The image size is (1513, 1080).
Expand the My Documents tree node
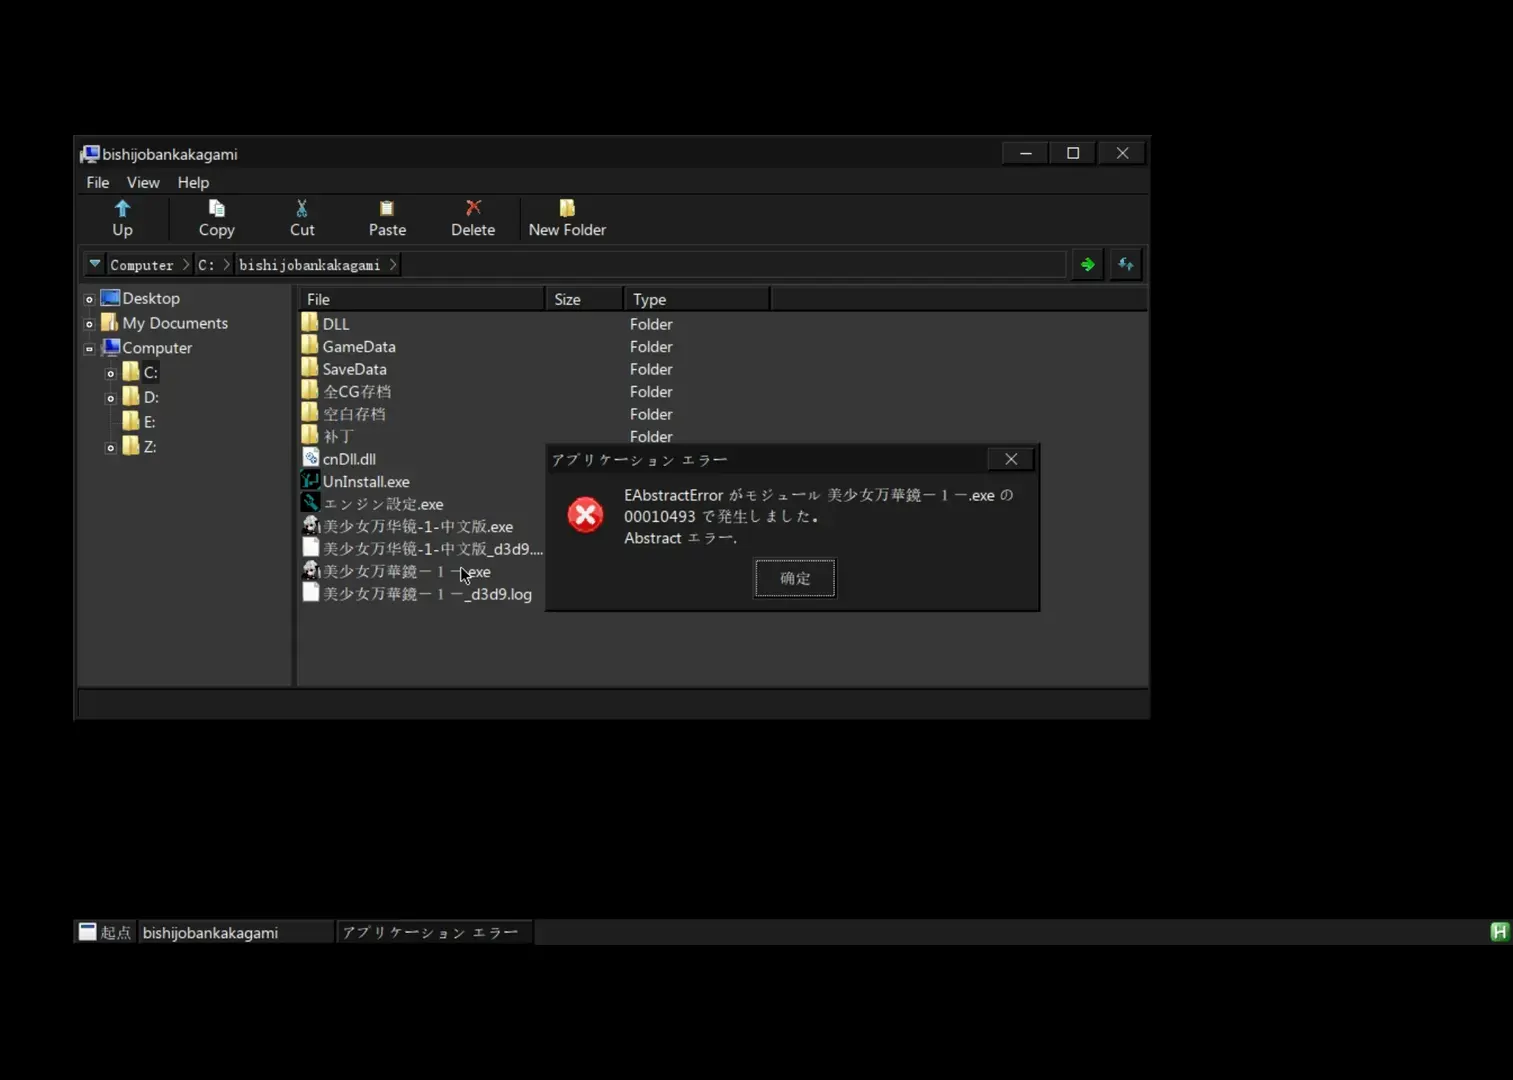[x=89, y=324]
